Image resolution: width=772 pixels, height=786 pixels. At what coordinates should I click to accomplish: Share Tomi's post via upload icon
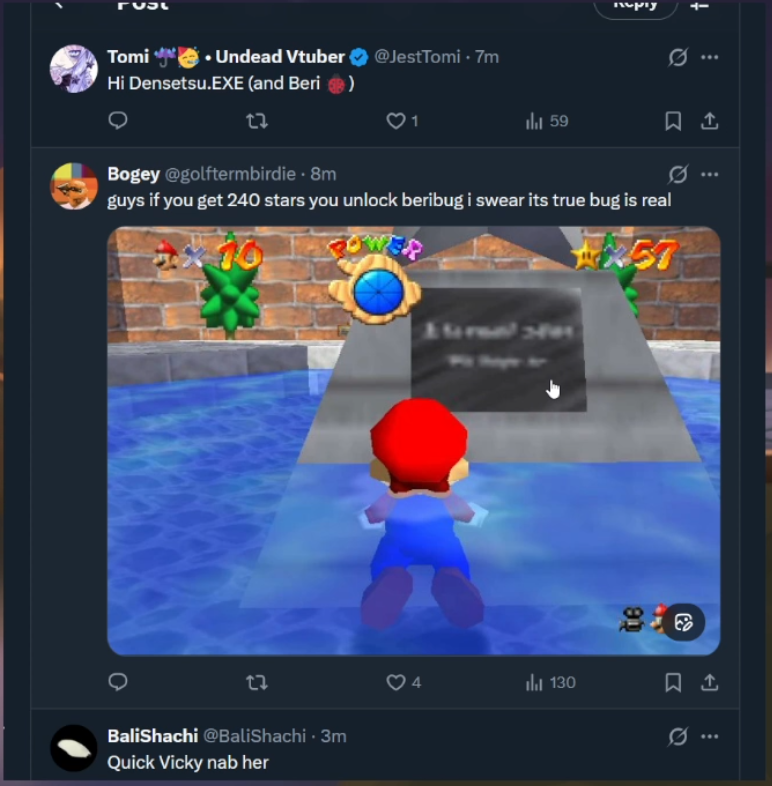click(709, 121)
